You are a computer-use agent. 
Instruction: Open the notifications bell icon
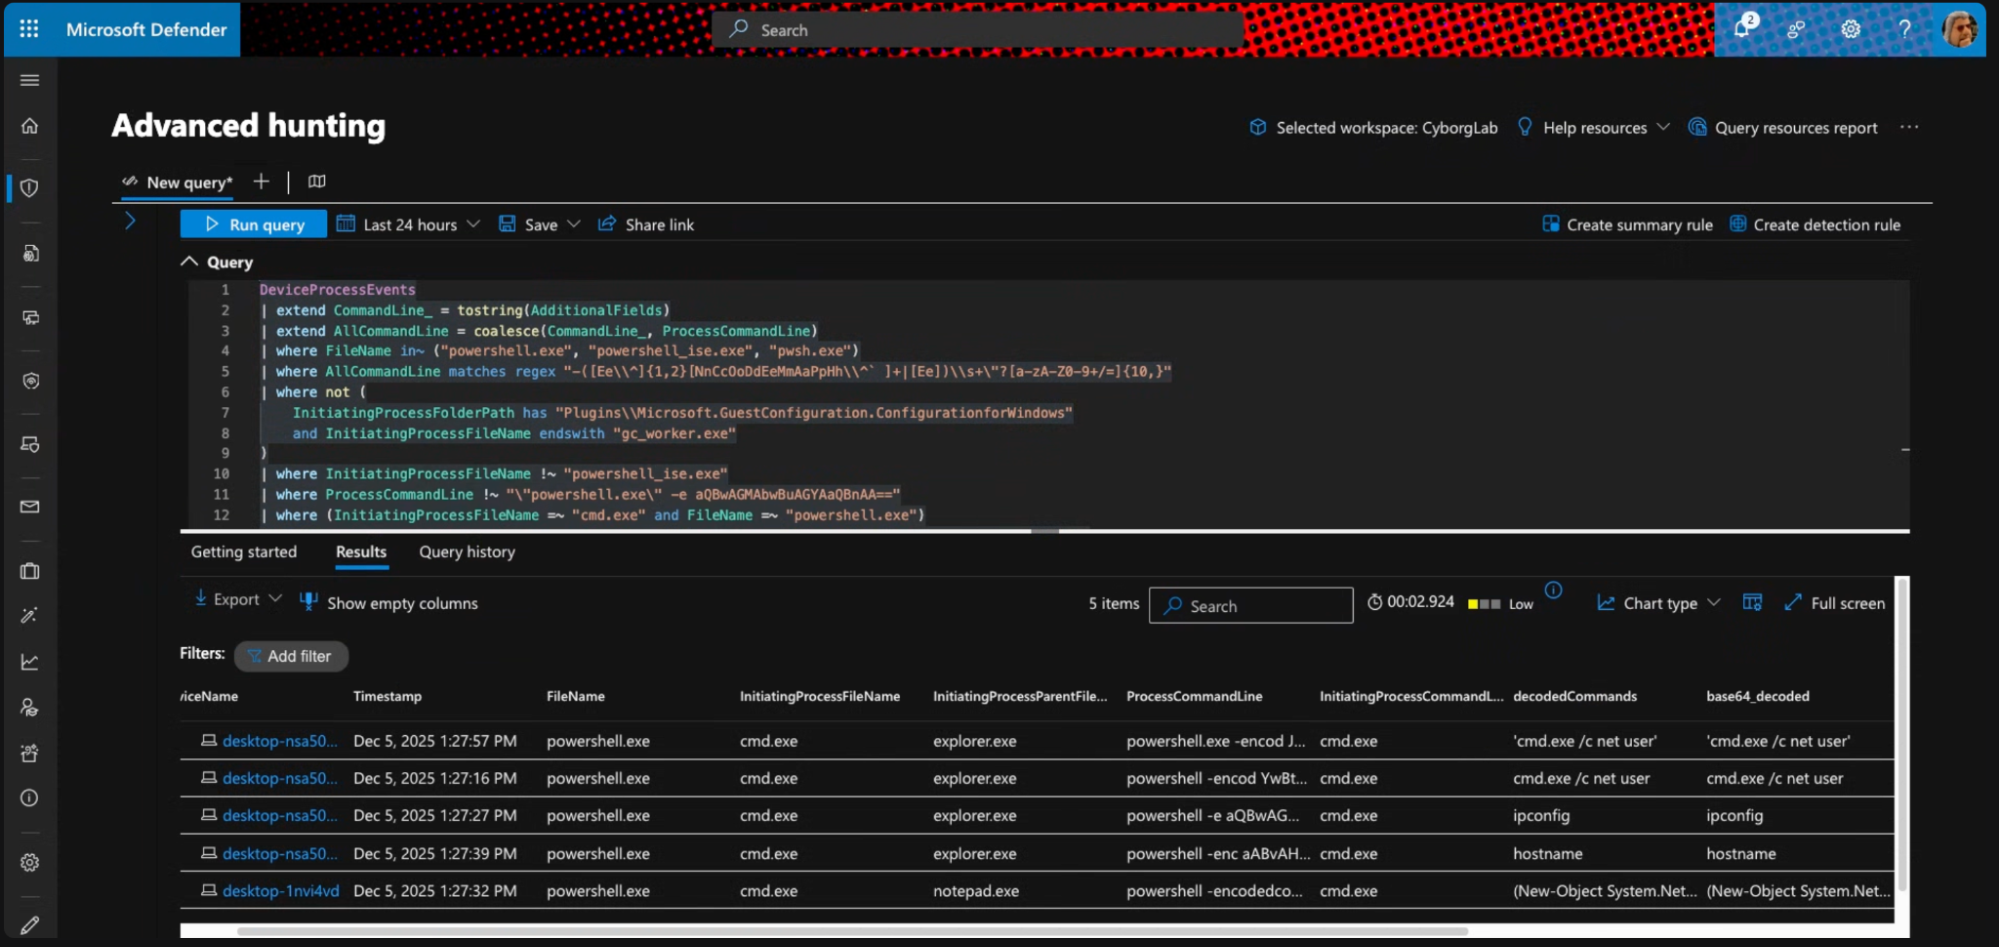tap(1743, 28)
